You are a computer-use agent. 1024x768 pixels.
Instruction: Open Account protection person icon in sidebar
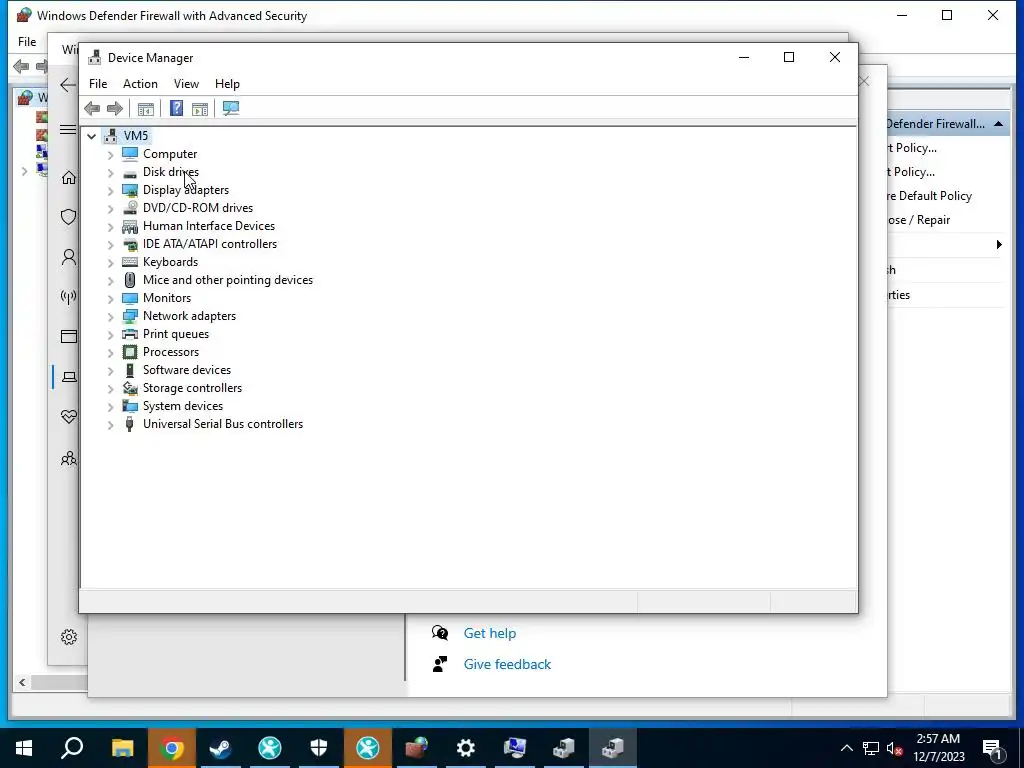click(x=69, y=257)
